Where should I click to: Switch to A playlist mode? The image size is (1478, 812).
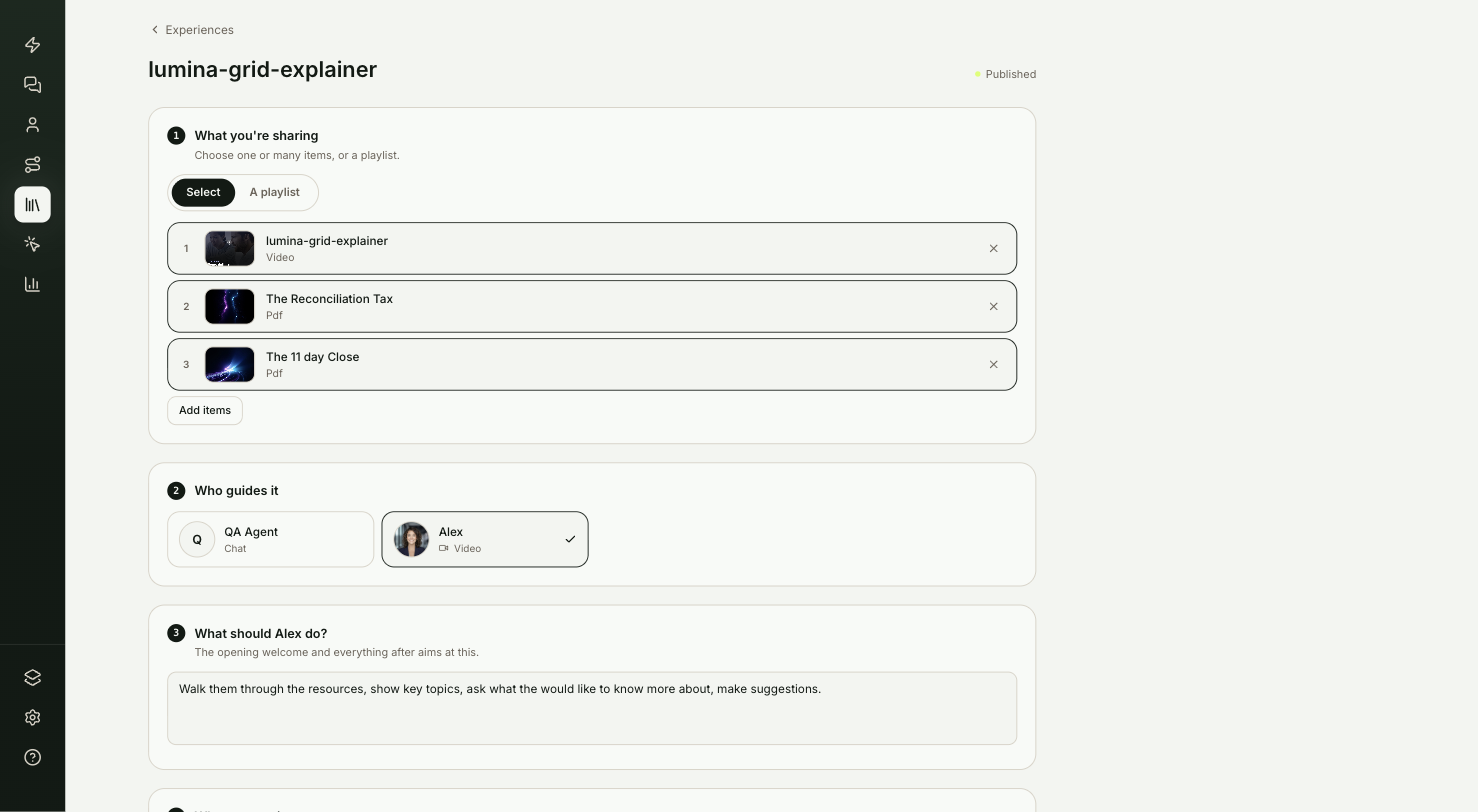pyautogui.click(x=274, y=192)
